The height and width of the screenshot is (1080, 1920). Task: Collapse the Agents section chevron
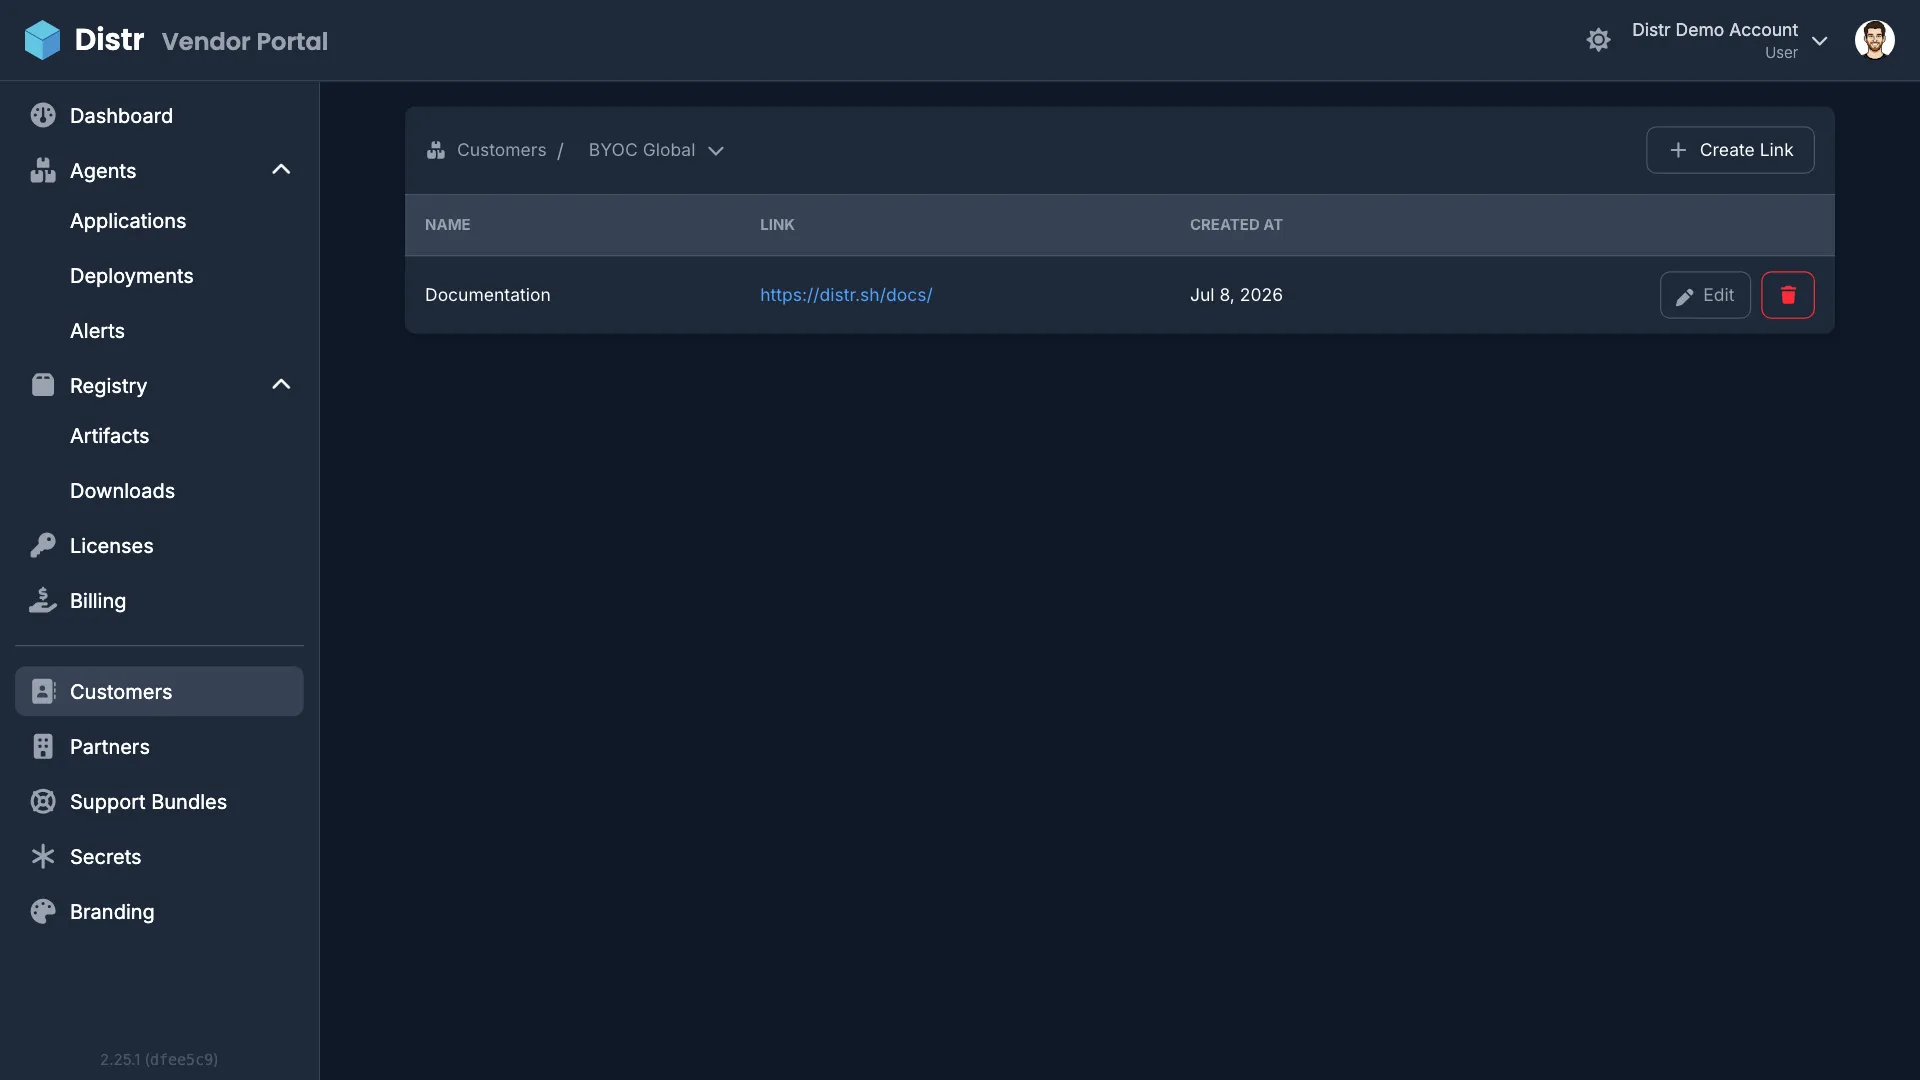[x=281, y=170]
